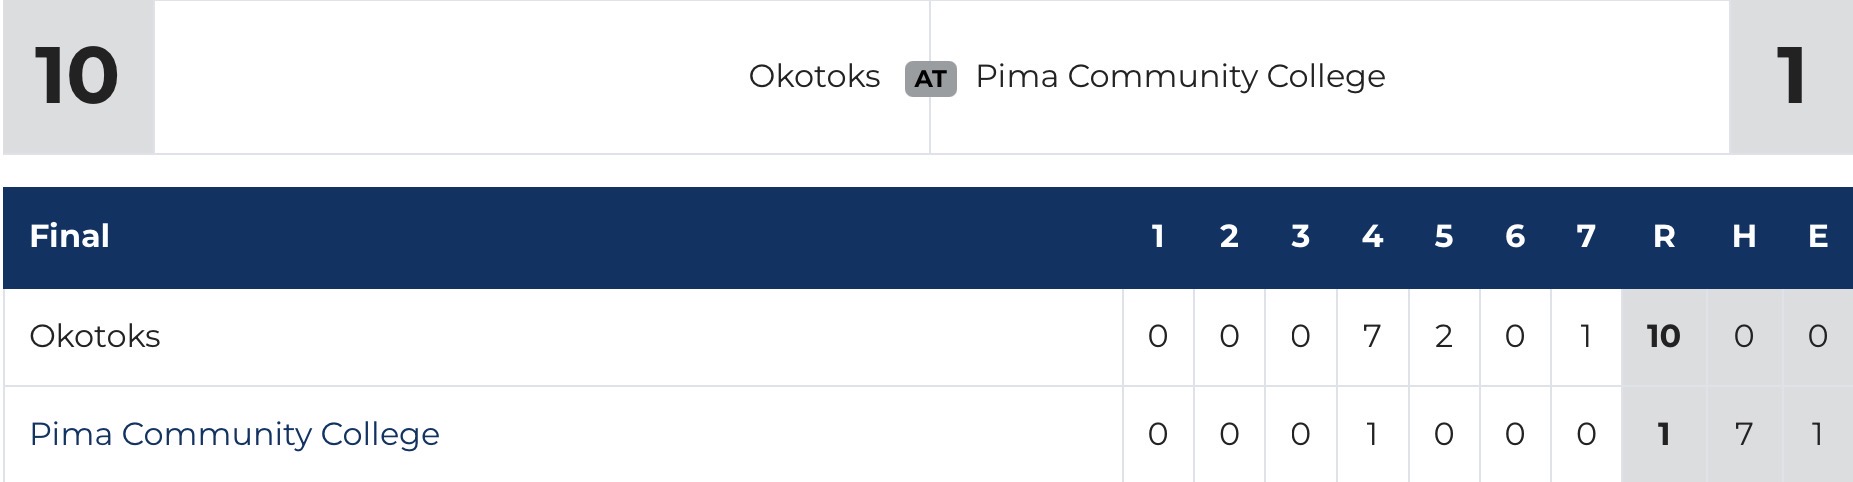Click Okotoks name in the header matchup
The width and height of the screenshot is (1853, 482).
(x=814, y=76)
